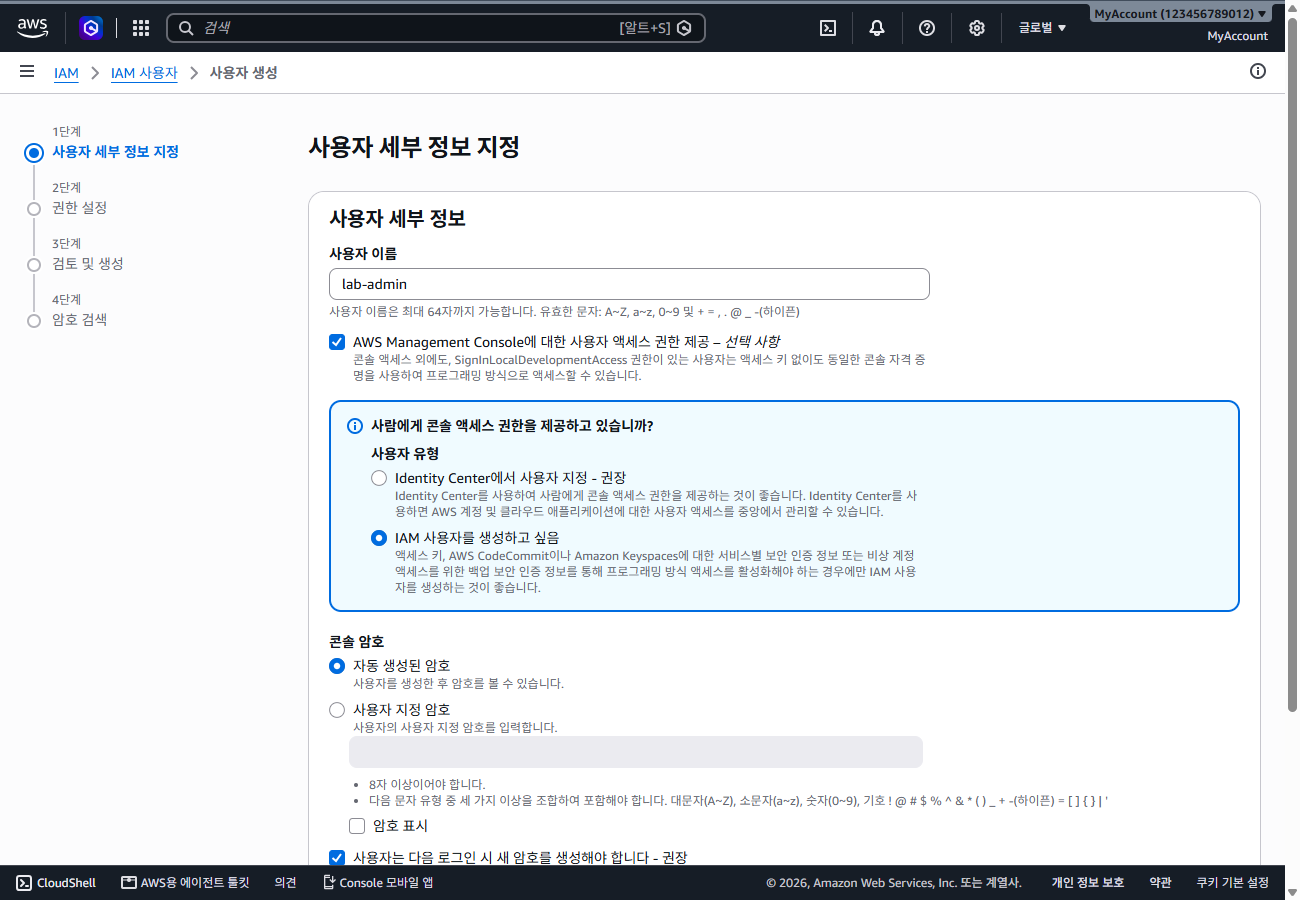Open the help question mark icon
This screenshot has height=900, width=1300.
tap(927, 28)
